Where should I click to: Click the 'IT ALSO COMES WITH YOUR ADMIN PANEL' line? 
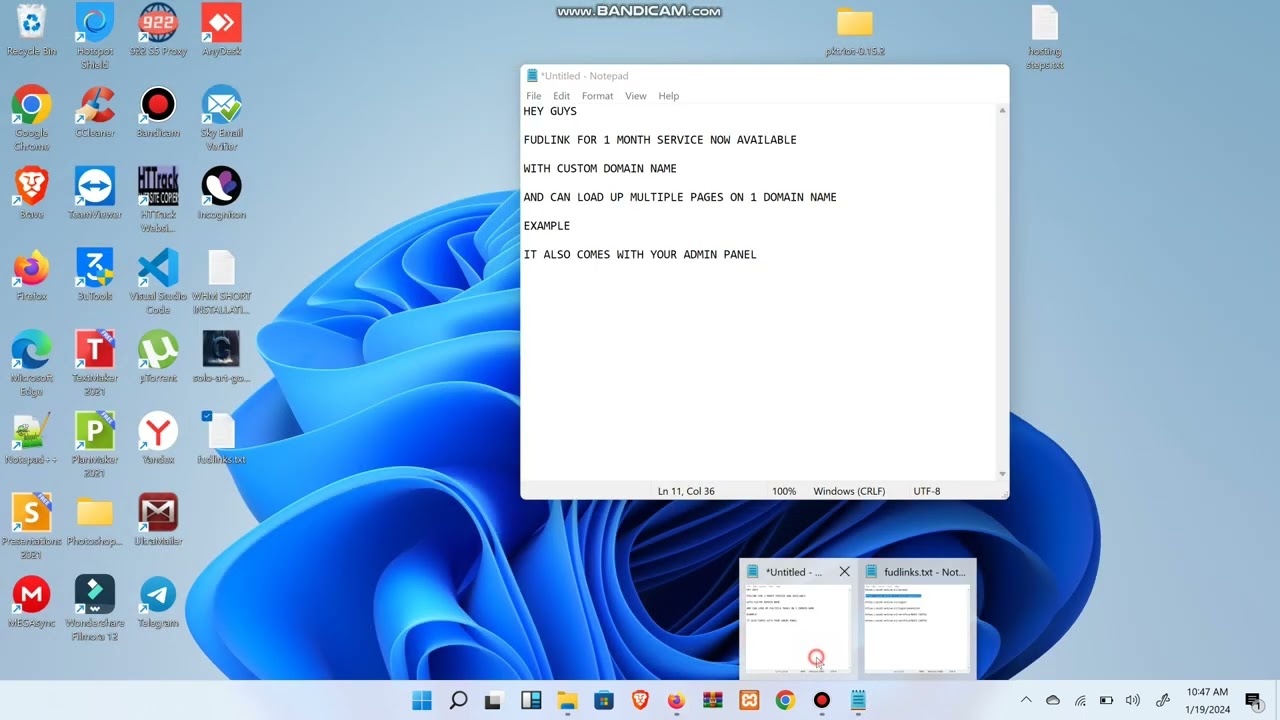(x=640, y=255)
